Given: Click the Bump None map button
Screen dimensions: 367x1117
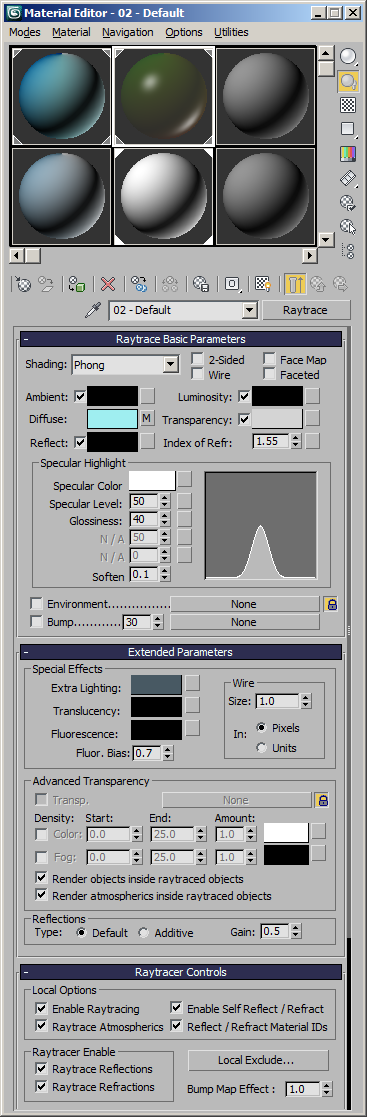Looking at the screenshot, I should tap(244, 623).
